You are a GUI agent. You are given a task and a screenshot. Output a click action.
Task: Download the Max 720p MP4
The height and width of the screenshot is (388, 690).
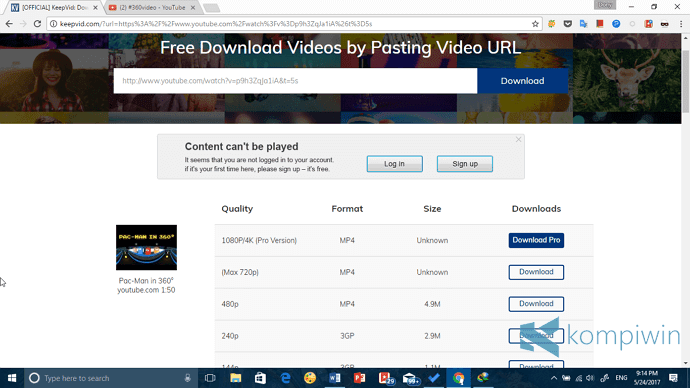click(x=536, y=272)
